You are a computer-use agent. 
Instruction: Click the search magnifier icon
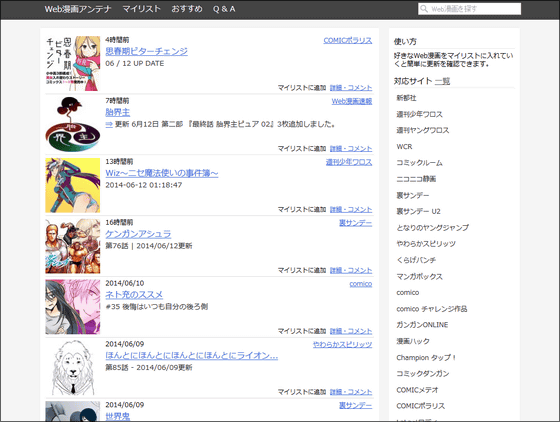[424, 9]
